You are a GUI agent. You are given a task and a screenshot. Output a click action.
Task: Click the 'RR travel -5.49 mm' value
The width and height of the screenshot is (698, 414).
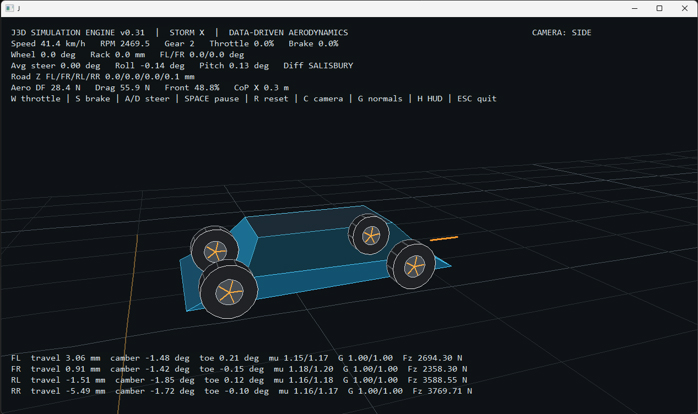(x=58, y=391)
